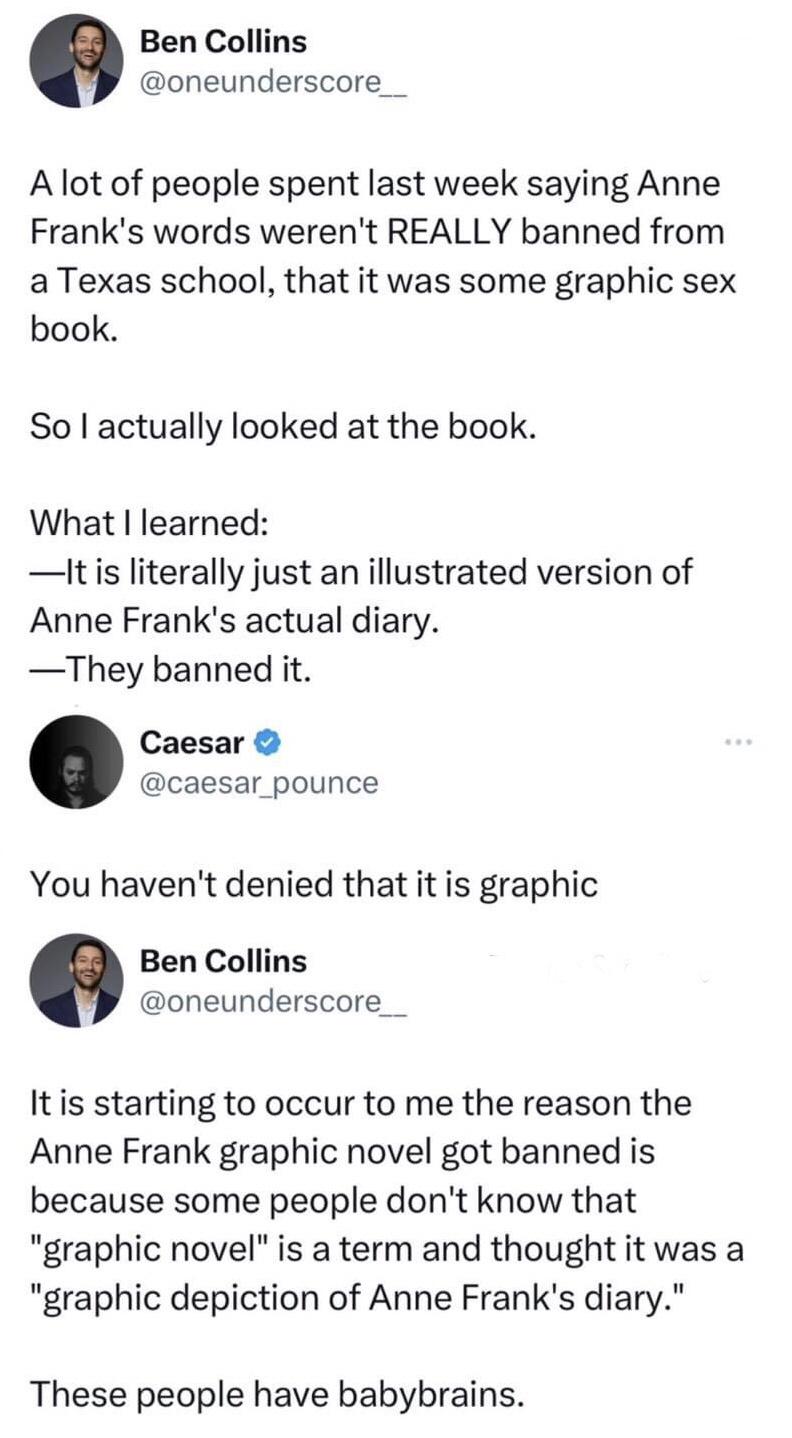
Task: Open Caesar's profile picture
Action: [75, 761]
